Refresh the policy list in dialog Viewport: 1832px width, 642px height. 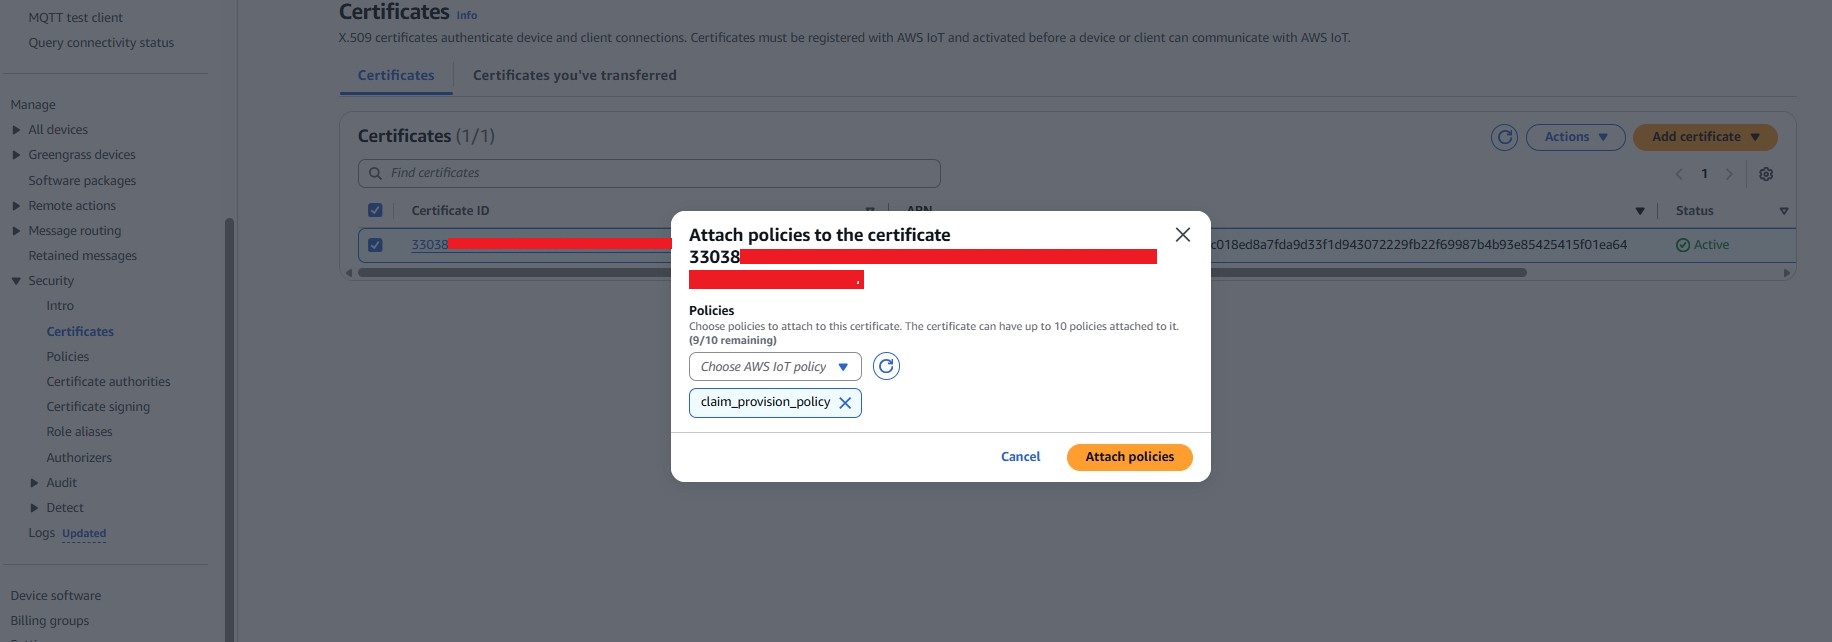point(886,367)
